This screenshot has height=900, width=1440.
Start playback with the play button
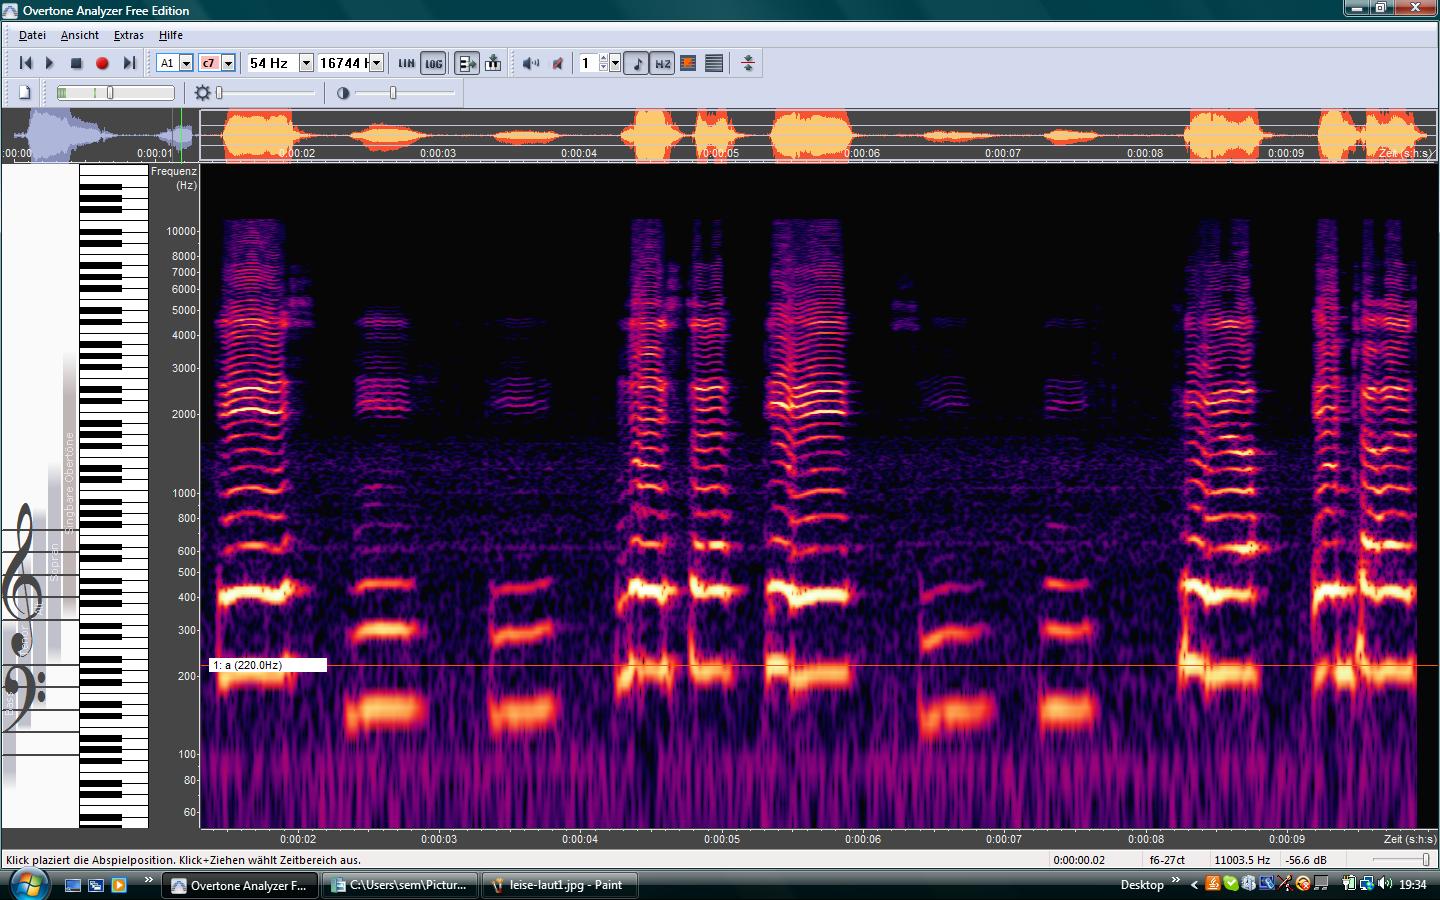tap(50, 63)
